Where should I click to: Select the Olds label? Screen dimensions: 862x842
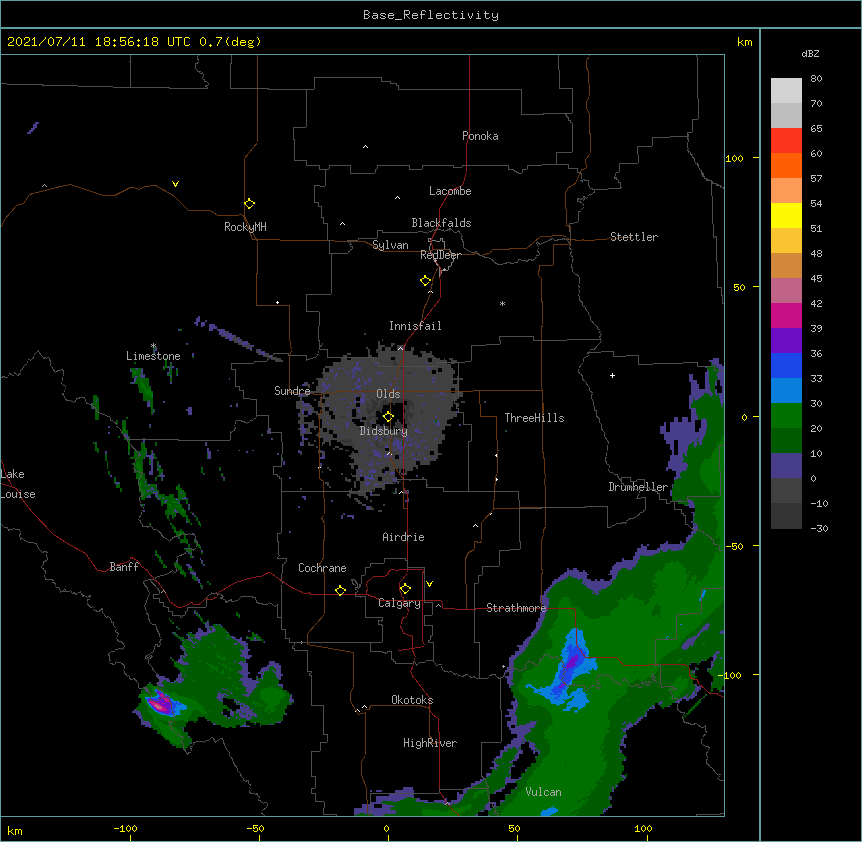(388, 394)
